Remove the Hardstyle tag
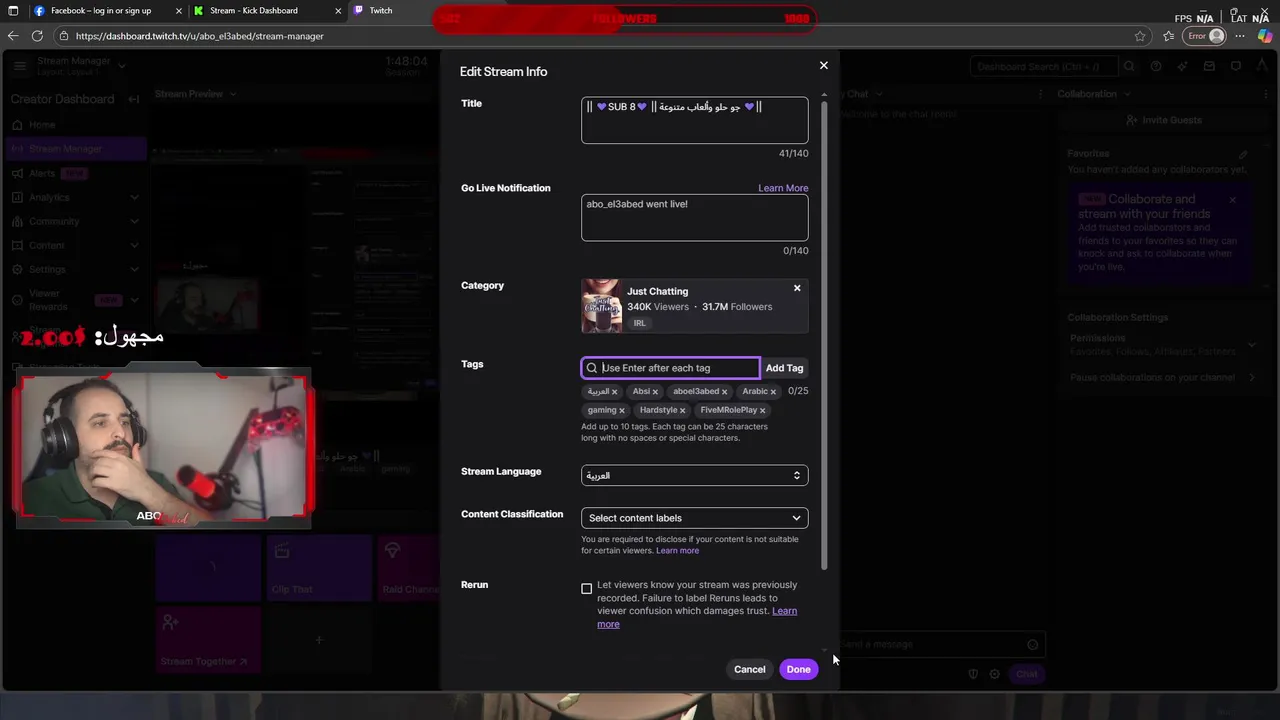Viewport: 1280px width, 720px height. [682, 411]
